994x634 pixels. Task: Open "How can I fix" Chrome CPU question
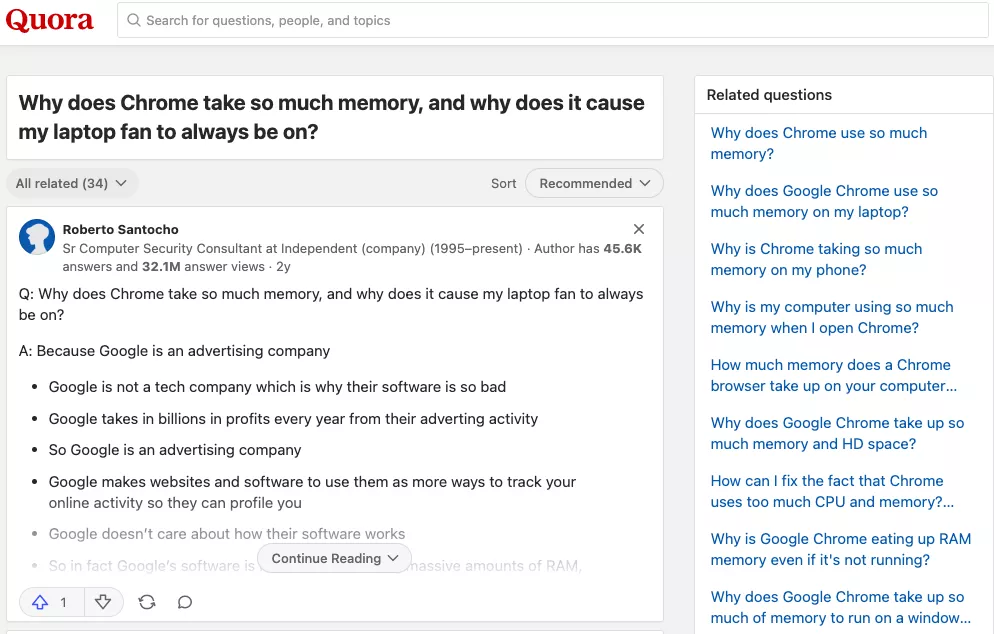(831, 491)
